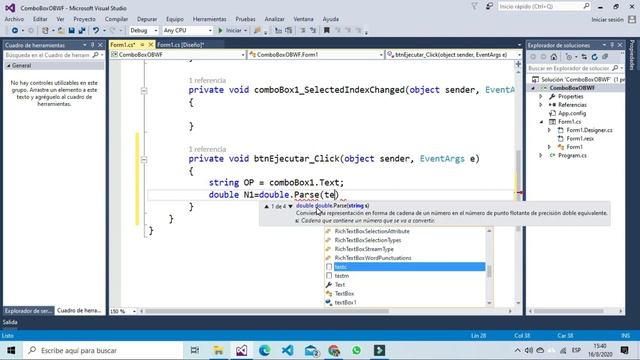This screenshot has width=640, height=360.
Task: Collapse the btnEjecutar_Click method outline
Action: tap(144, 160)
